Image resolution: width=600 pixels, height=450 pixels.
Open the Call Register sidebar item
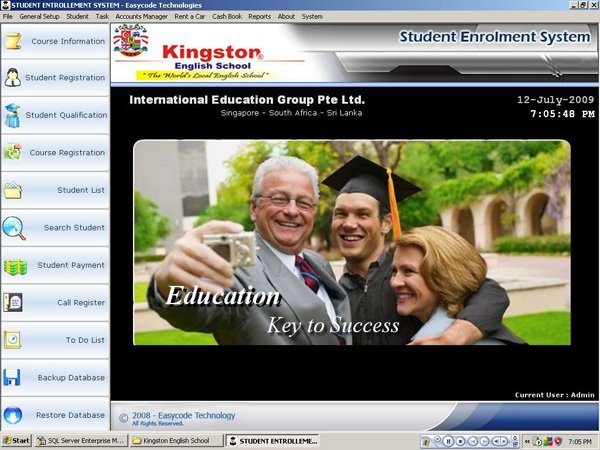pos(54,302)
